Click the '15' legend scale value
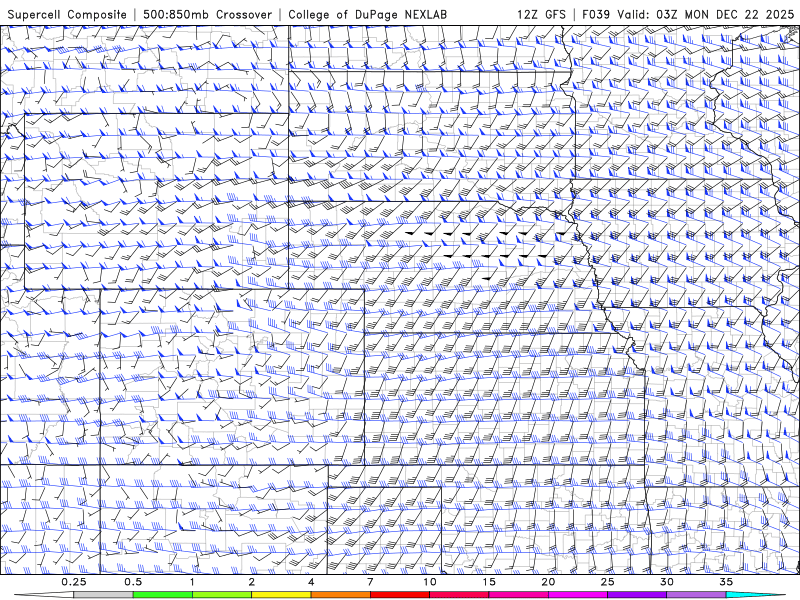Screen dimensions: 800x600 tap(489, 582)
